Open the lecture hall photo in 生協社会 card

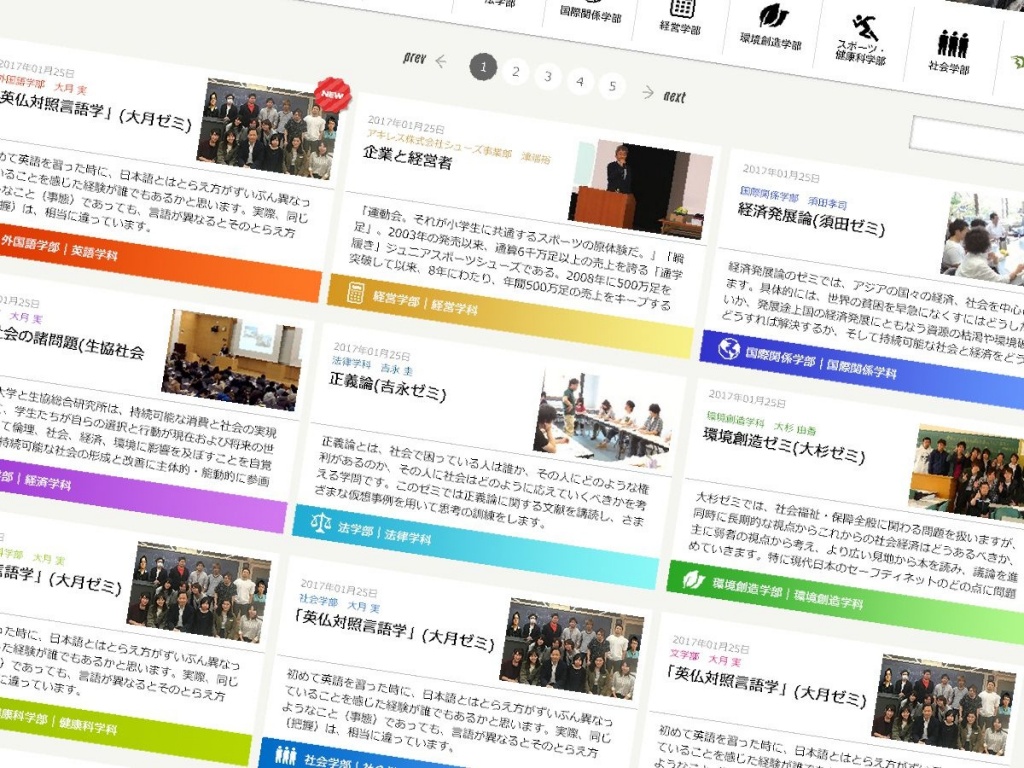(233, 359)
